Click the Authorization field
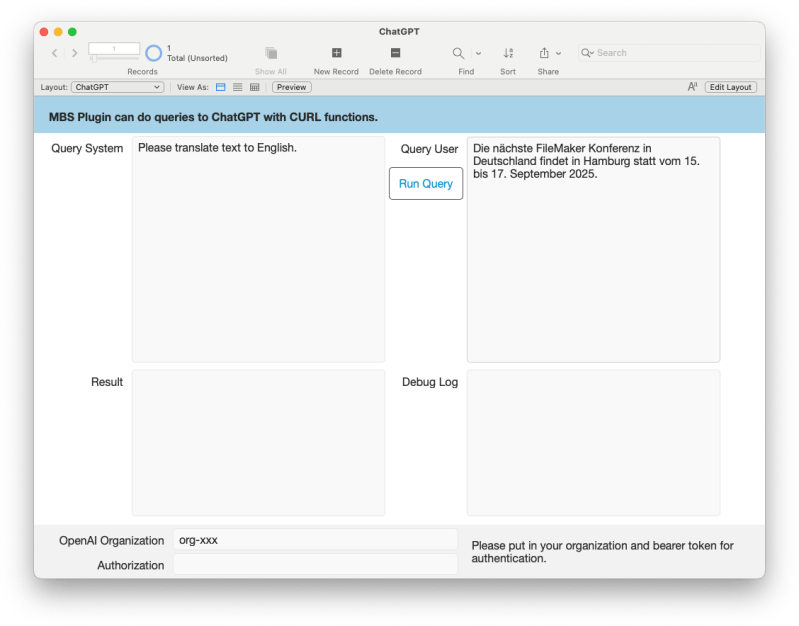 (x=315, y=564)
